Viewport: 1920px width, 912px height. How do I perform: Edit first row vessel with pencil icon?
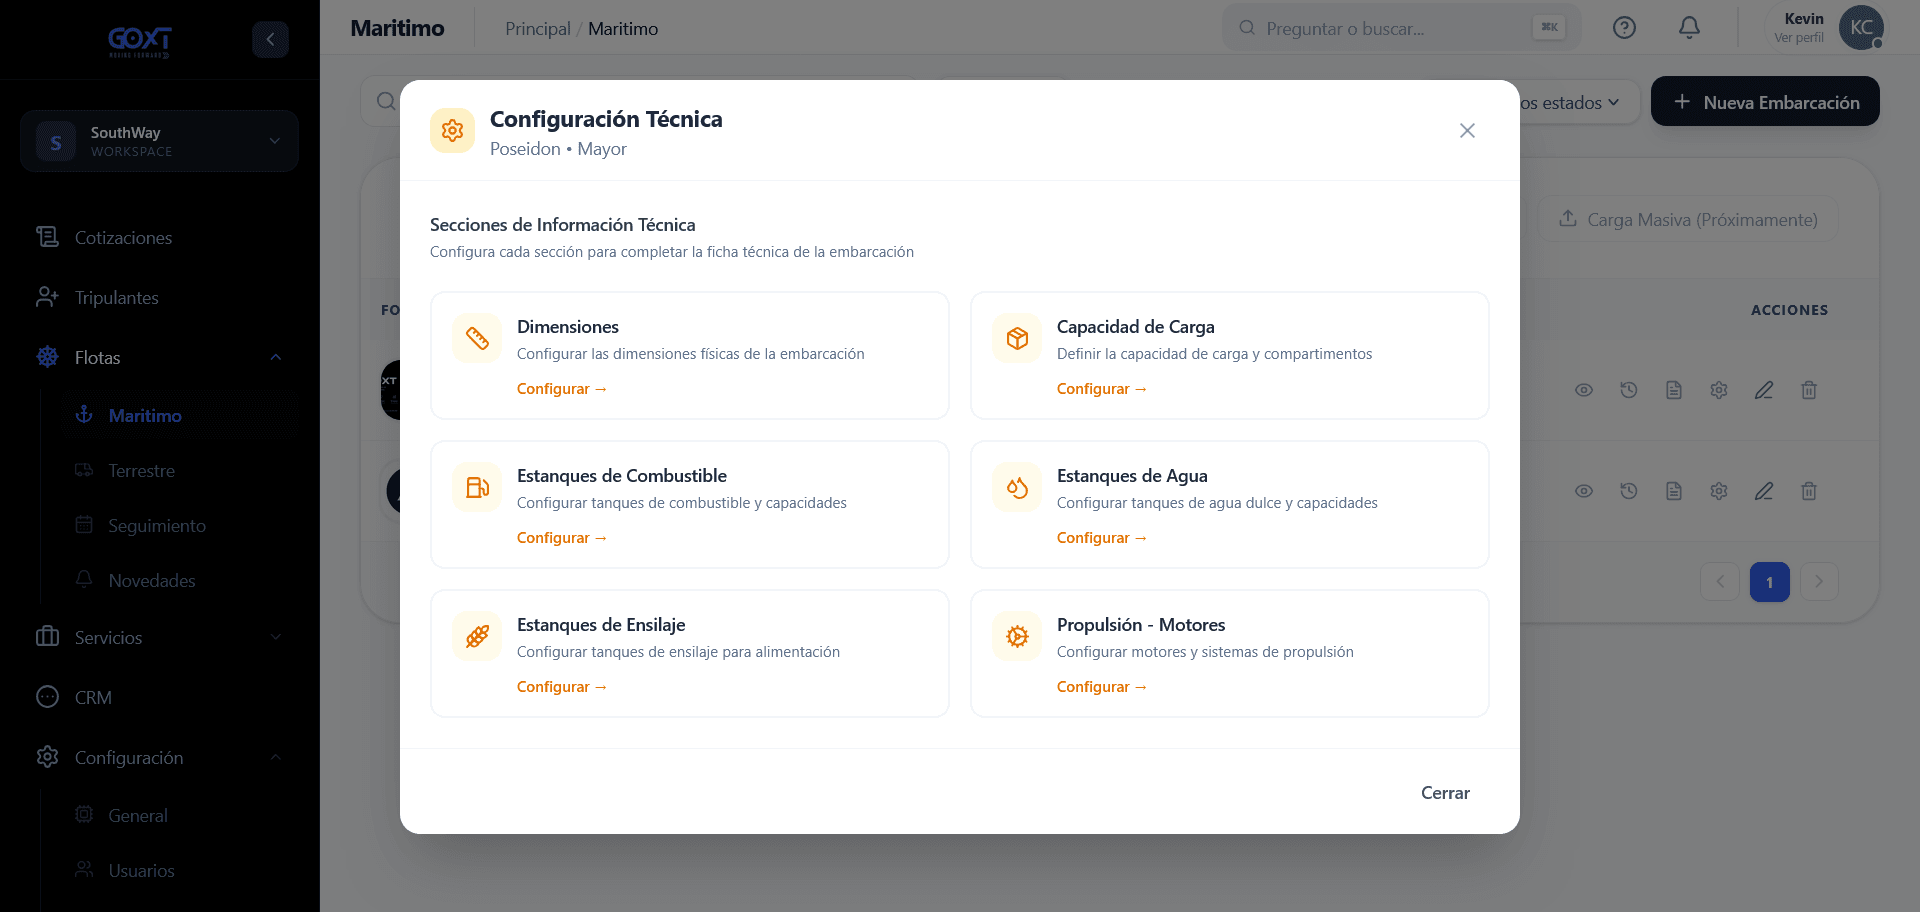coord(1764,390)
